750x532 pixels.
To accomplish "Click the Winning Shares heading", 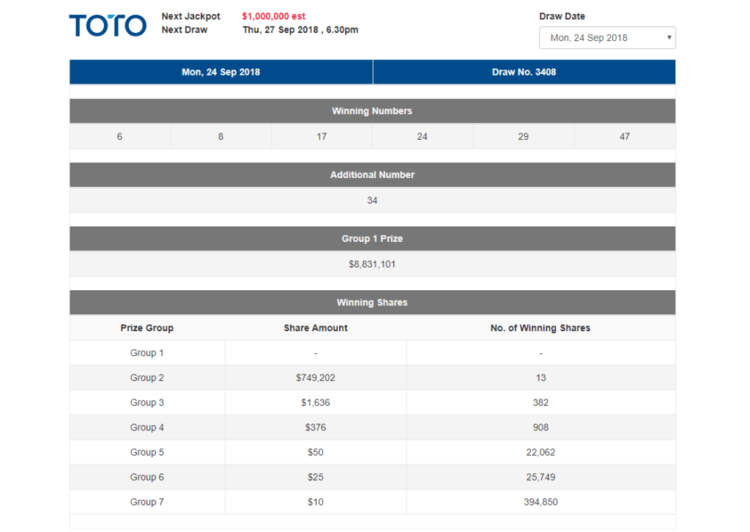I will point(372,302).
